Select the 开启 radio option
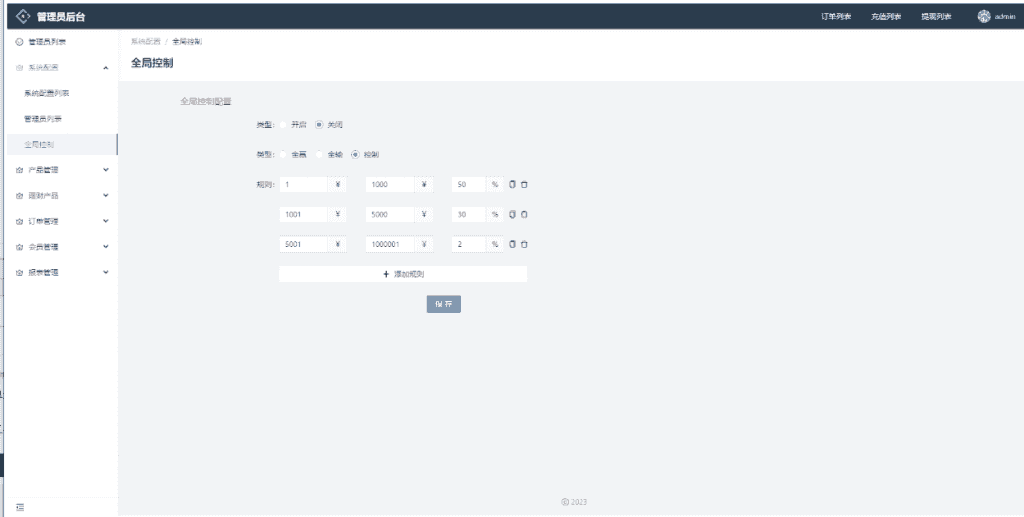The image size is (1024, 517). tap(283, 125)
